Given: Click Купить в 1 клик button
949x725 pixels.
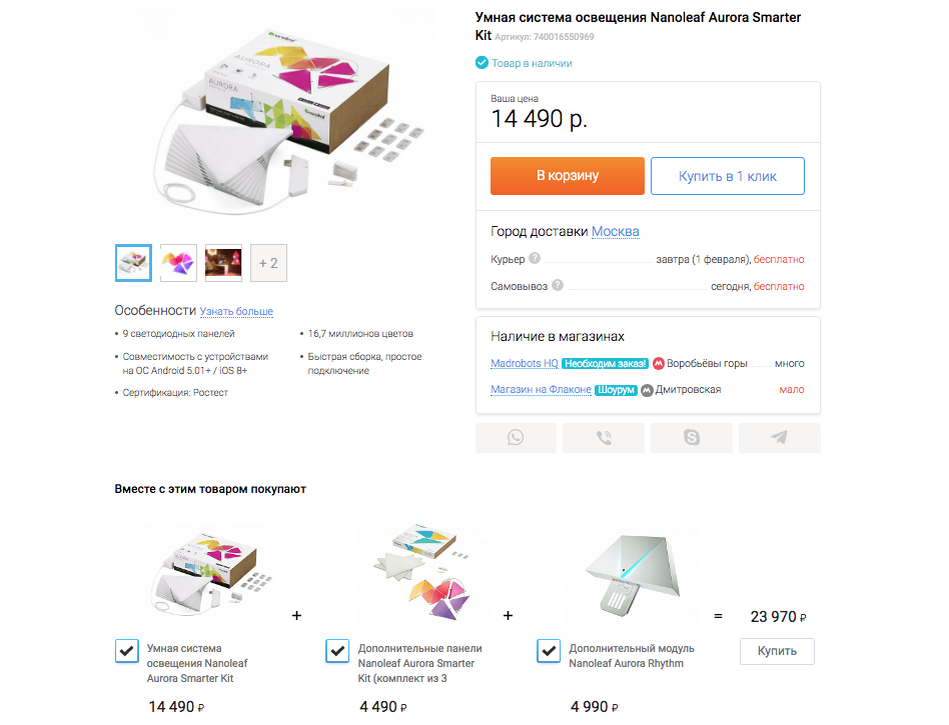Looking at the screenshot, I should (727, 176).
